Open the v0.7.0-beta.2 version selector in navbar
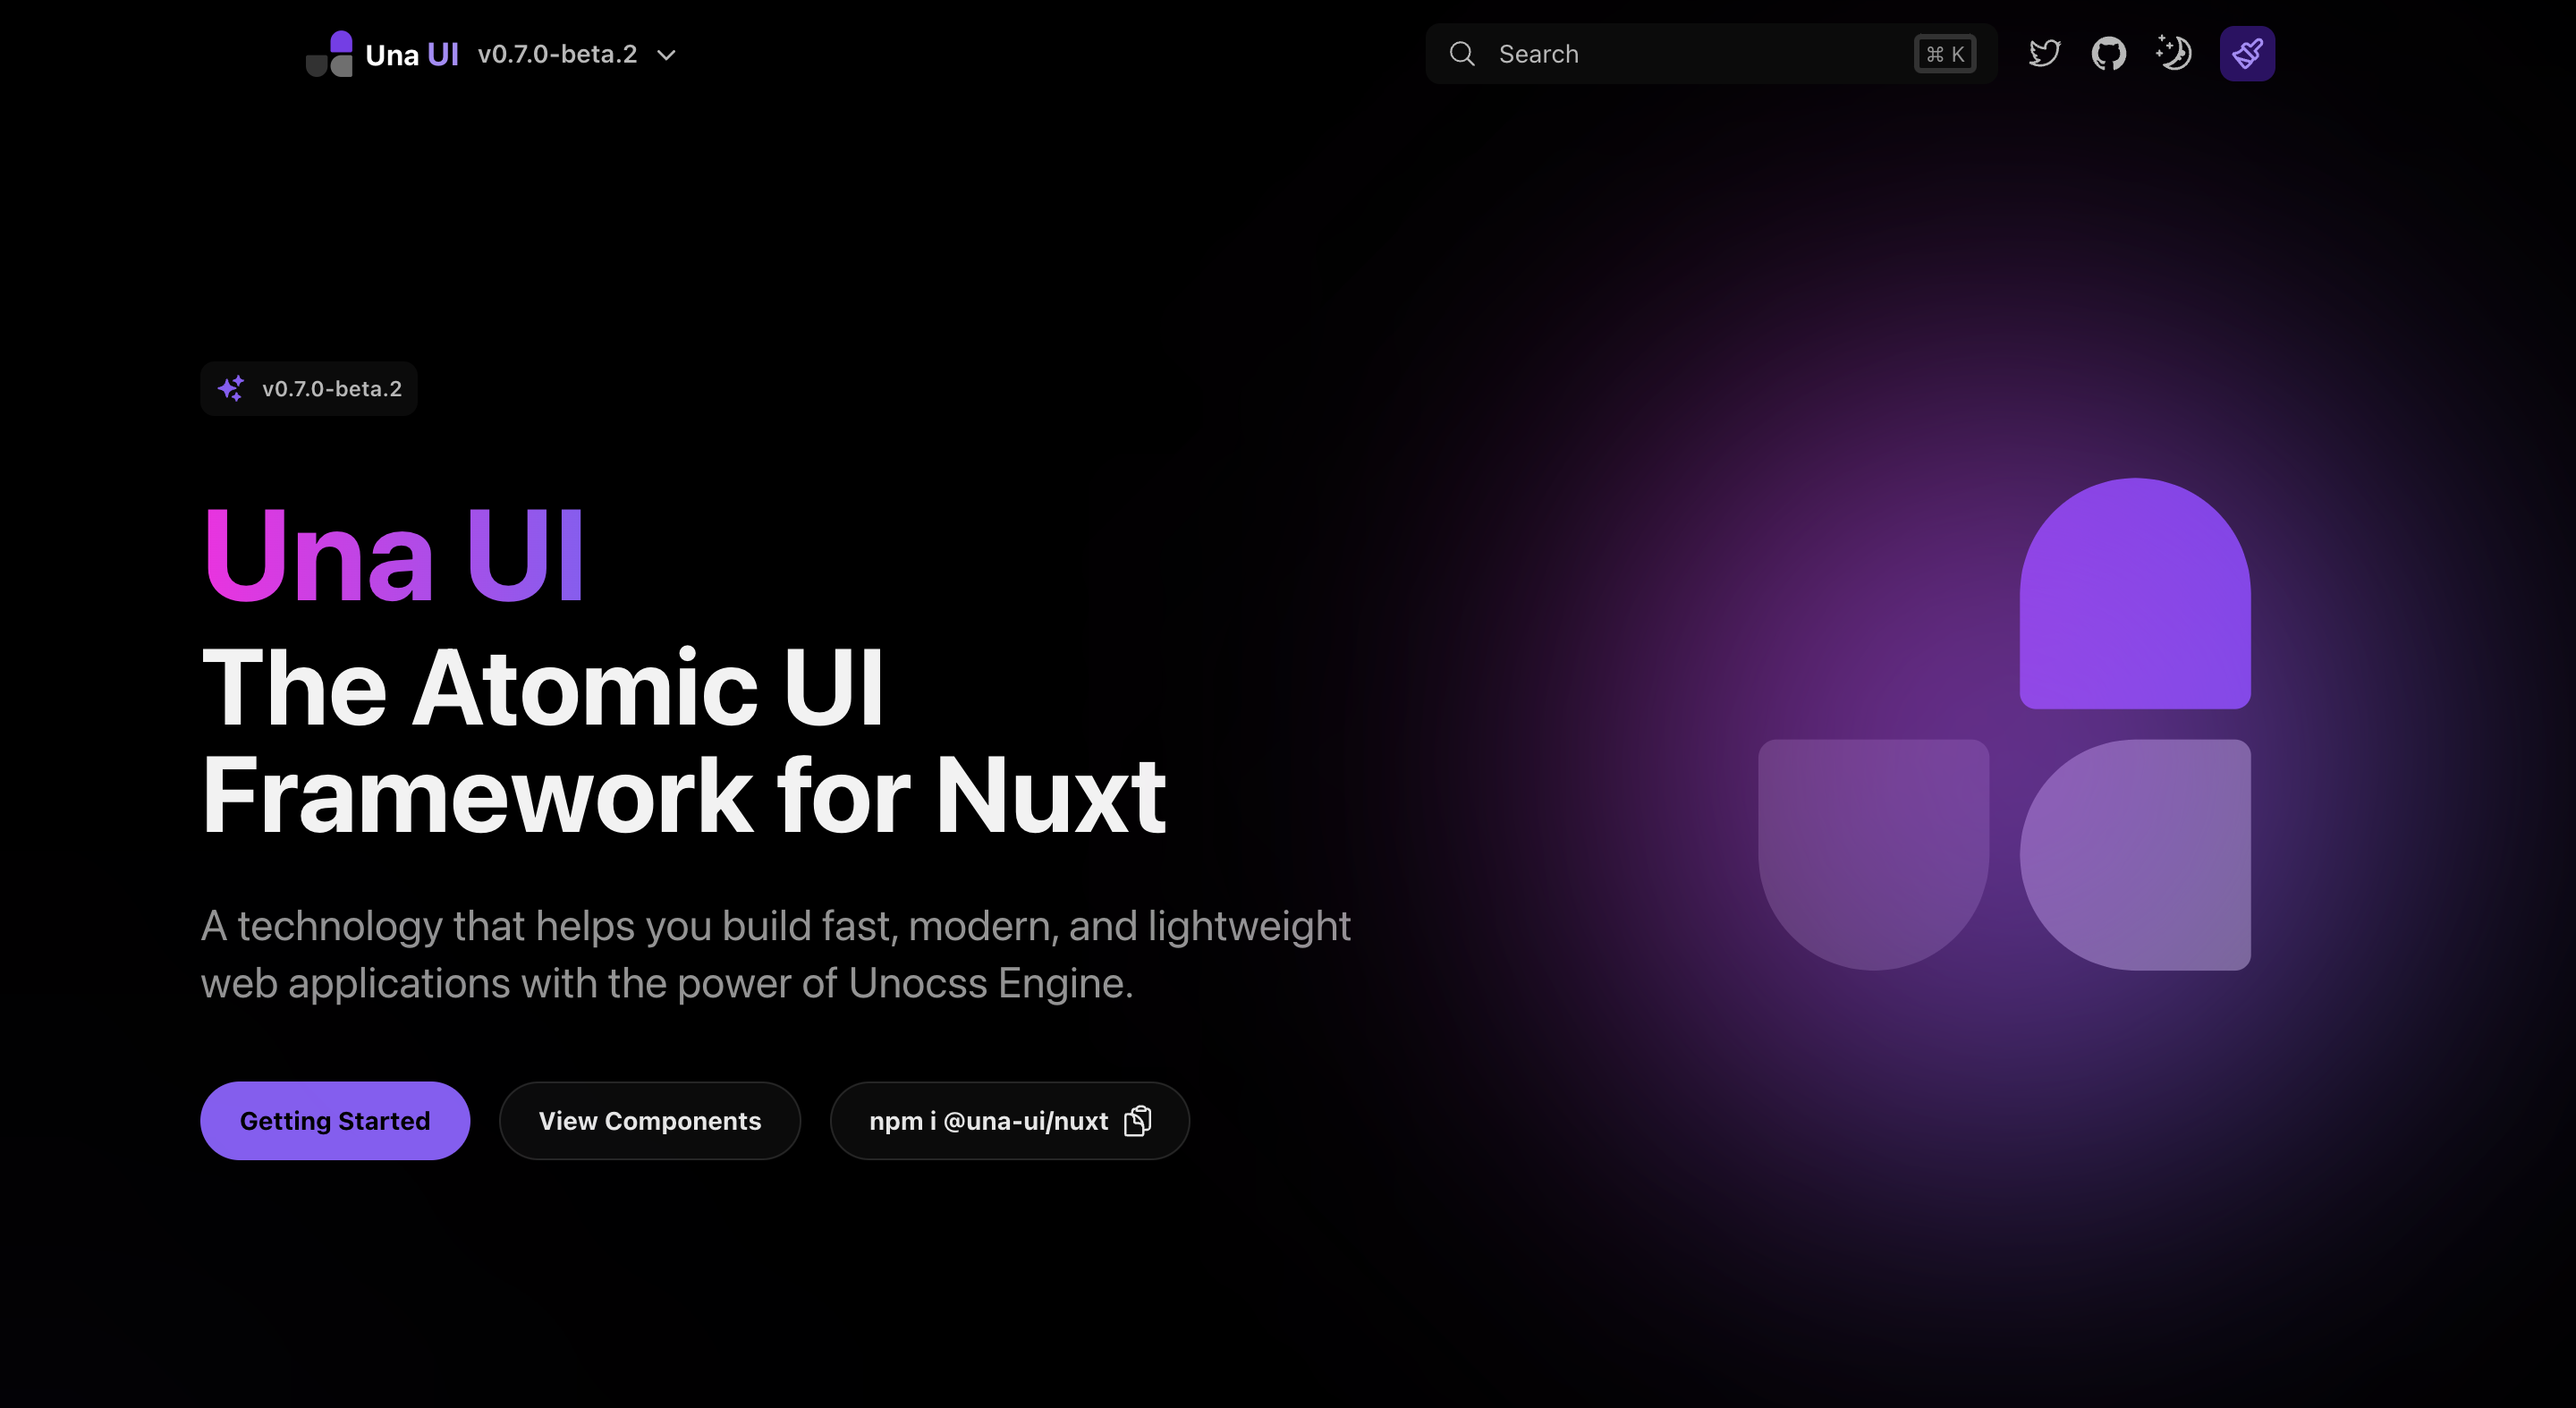This screenshot has height=1408, width=2576. click(557, 54)
